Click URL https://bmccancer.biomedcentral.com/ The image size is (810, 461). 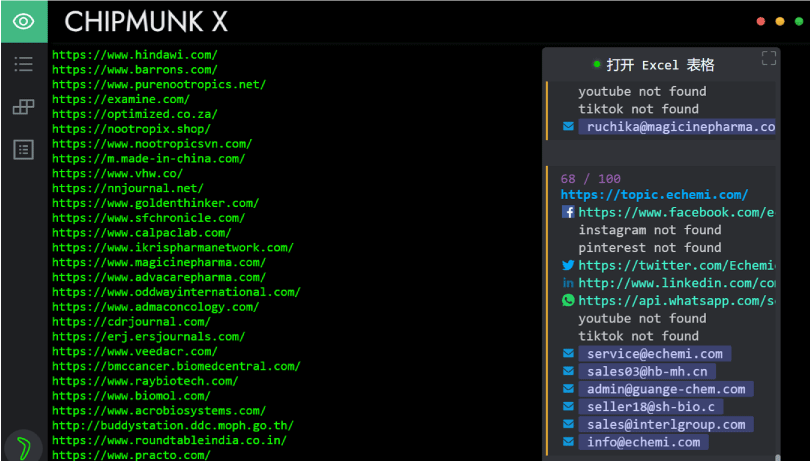click(176, 366)
